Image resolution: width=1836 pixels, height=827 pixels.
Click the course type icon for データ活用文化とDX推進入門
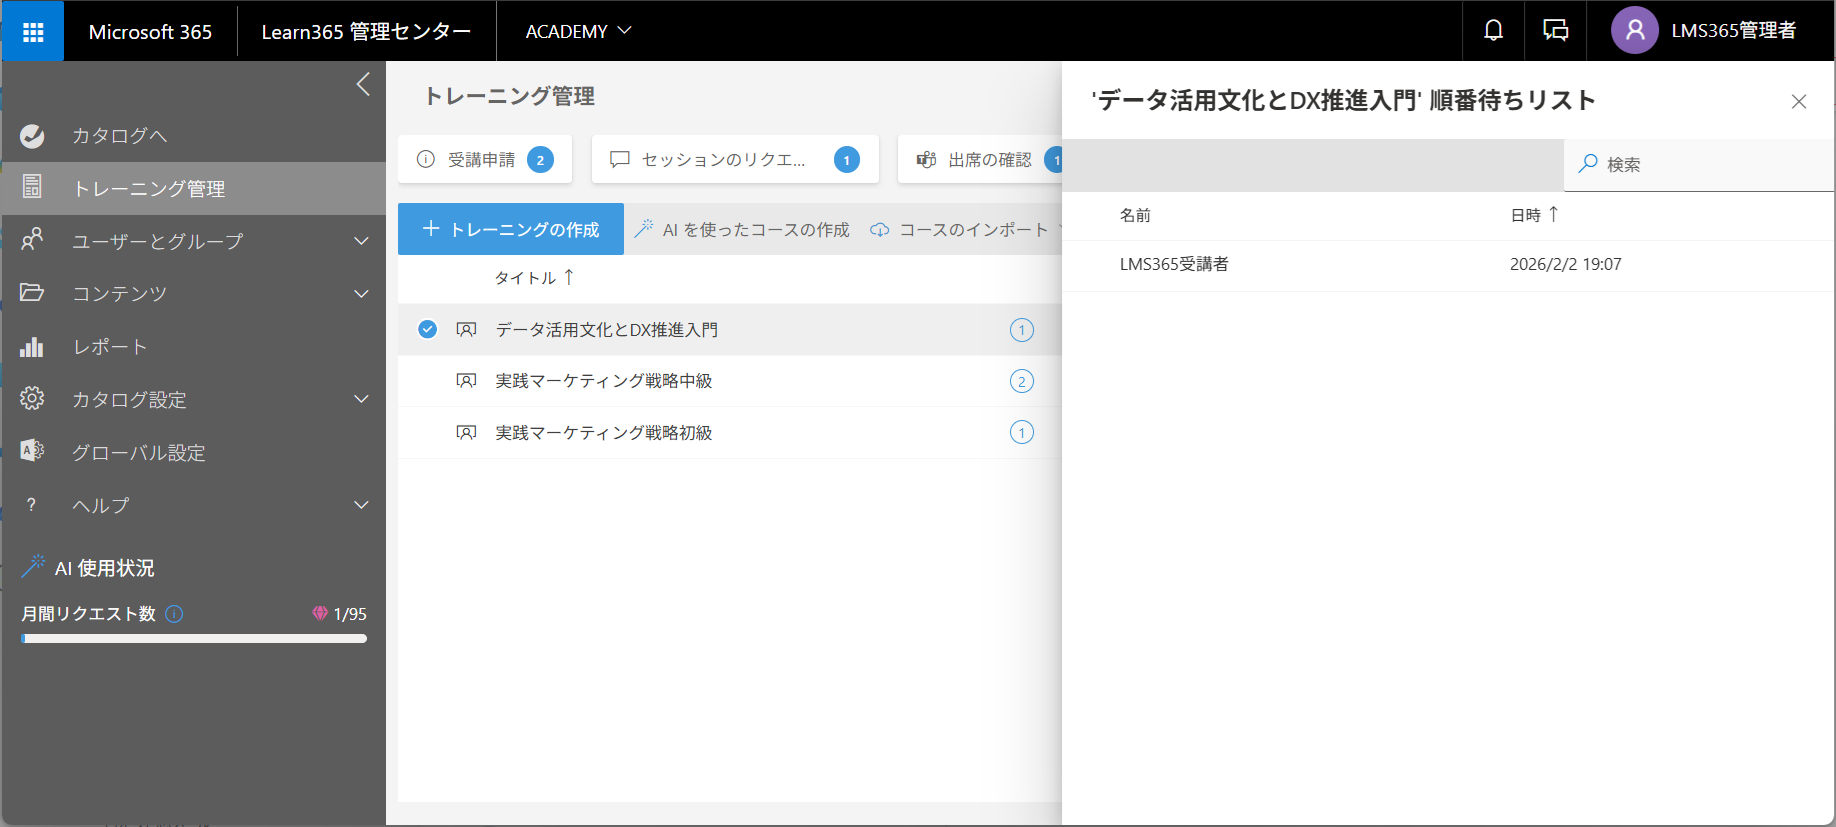coord(466,329)
